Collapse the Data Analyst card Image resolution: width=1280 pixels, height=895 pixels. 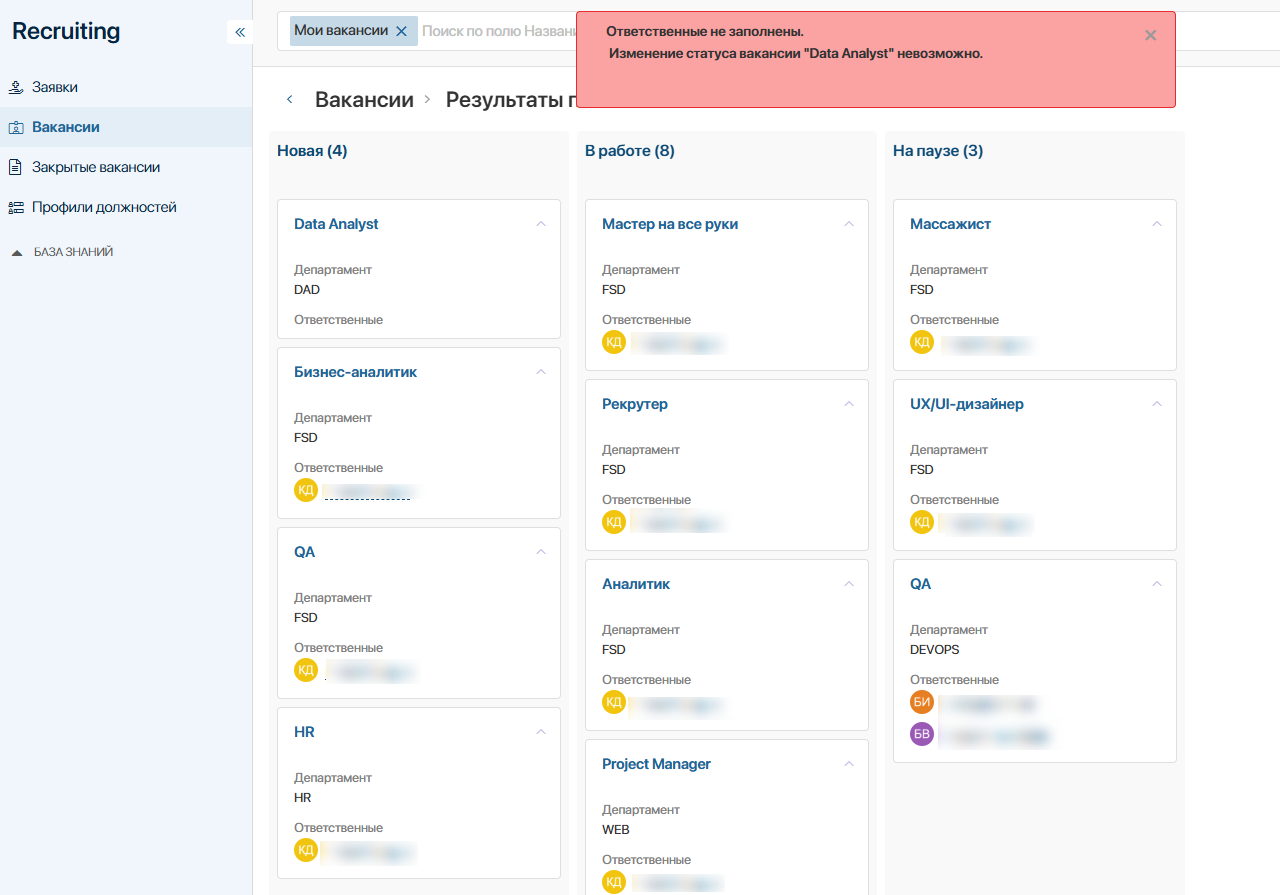(541, 224)
